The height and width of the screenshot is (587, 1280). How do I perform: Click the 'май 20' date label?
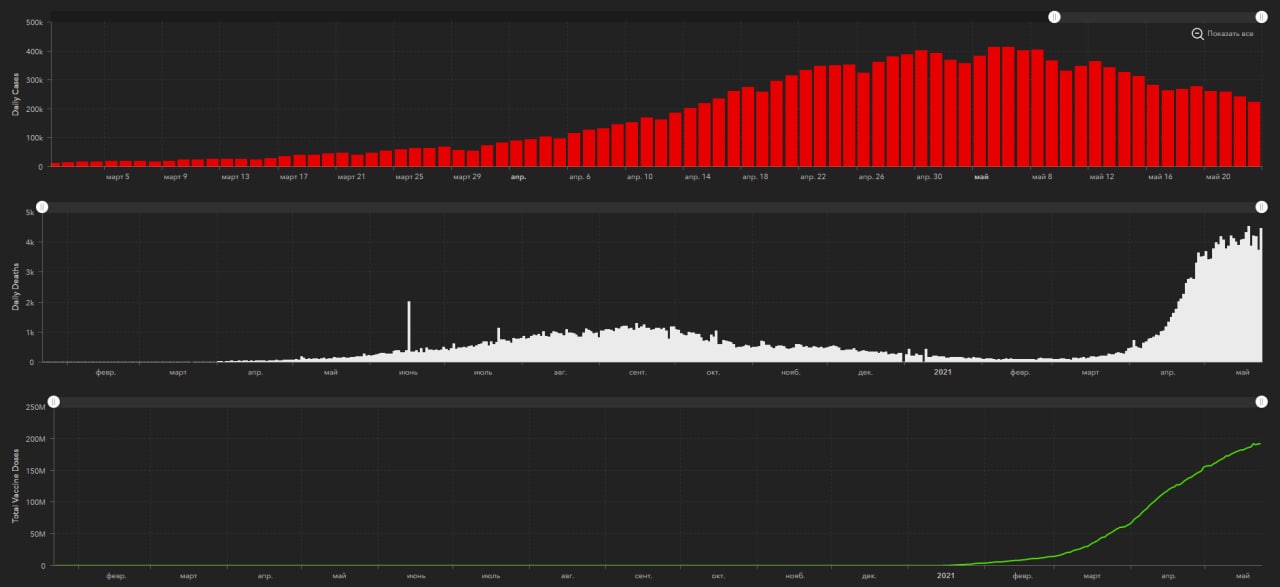[1218, 177]
